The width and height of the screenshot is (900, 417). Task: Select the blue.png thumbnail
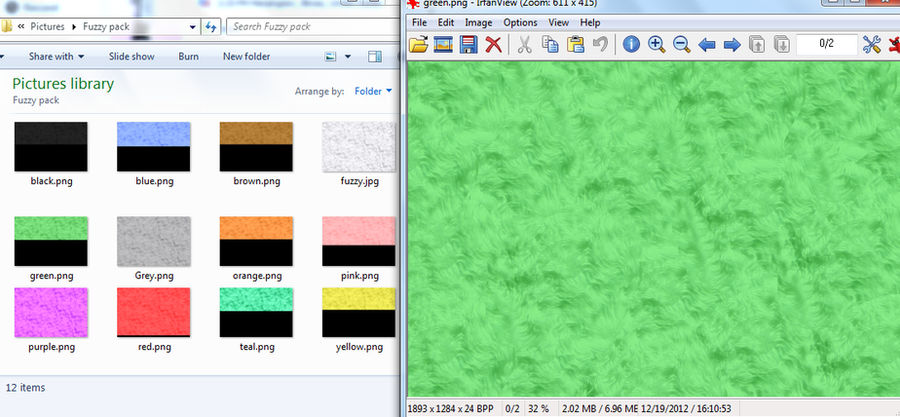(x=153, y=146)
